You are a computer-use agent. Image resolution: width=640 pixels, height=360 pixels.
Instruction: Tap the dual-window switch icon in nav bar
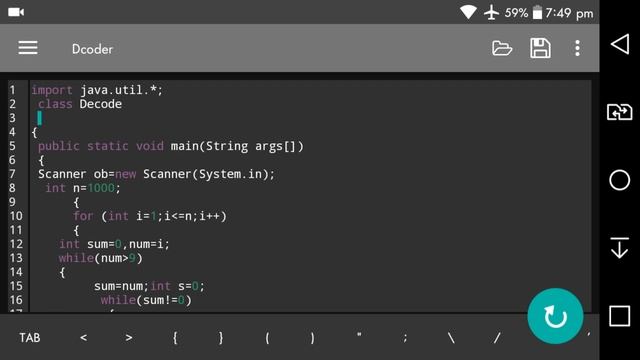pyautogui.click(x=620, y=112)
